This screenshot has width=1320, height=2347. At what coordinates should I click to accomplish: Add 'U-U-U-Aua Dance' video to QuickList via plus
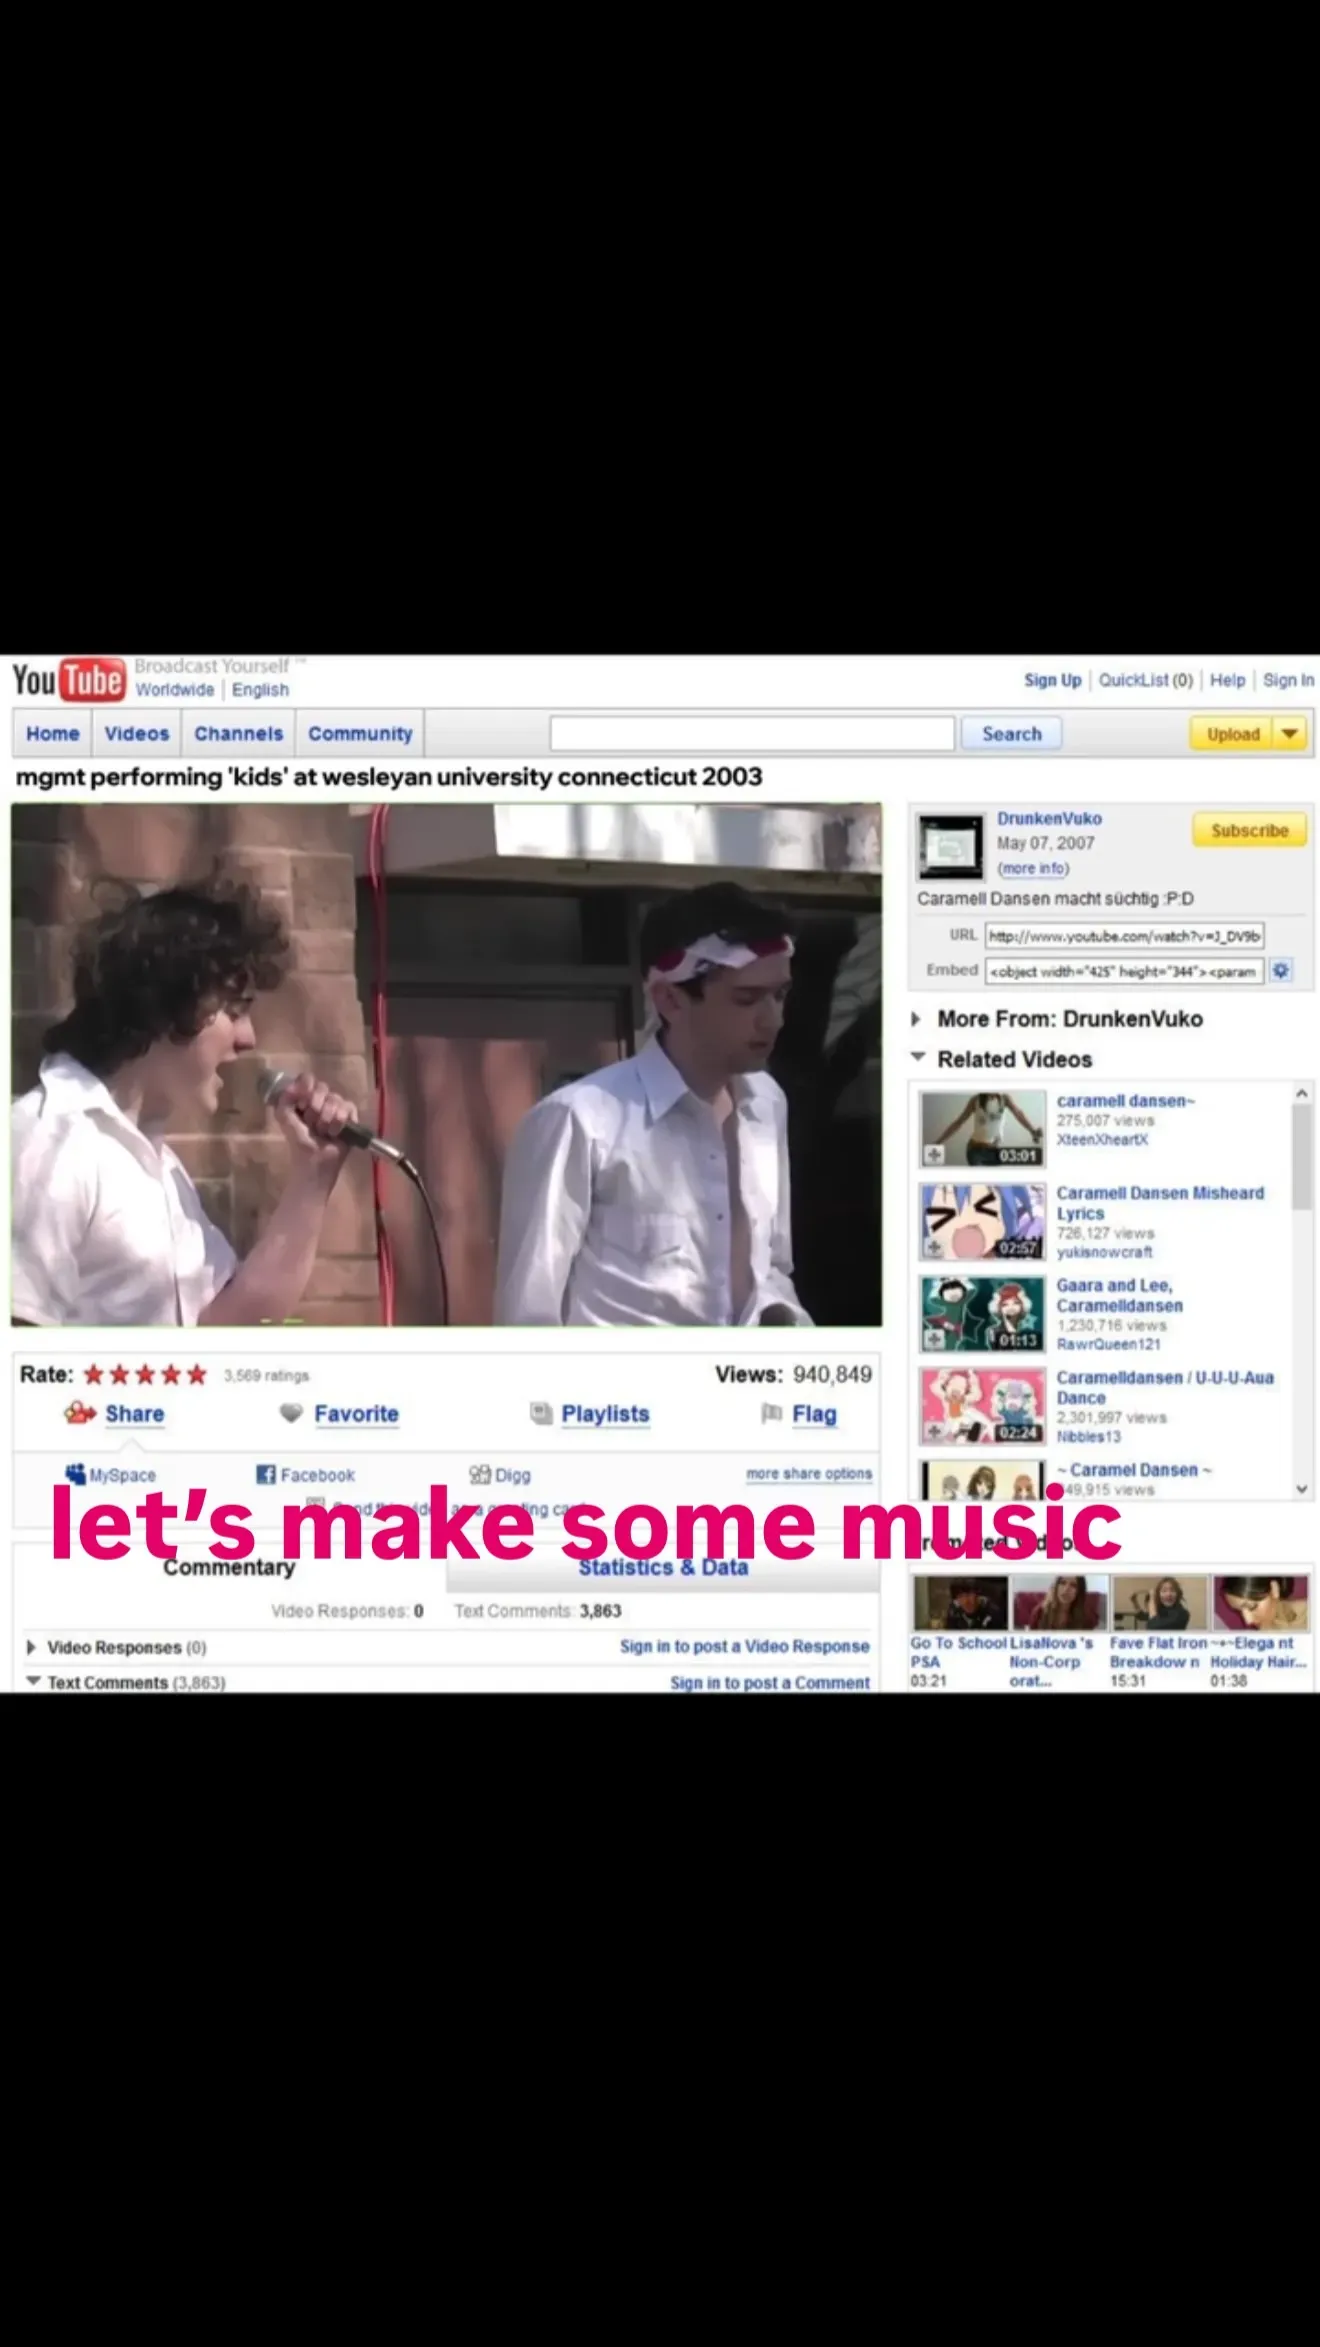pos(933,1431)
